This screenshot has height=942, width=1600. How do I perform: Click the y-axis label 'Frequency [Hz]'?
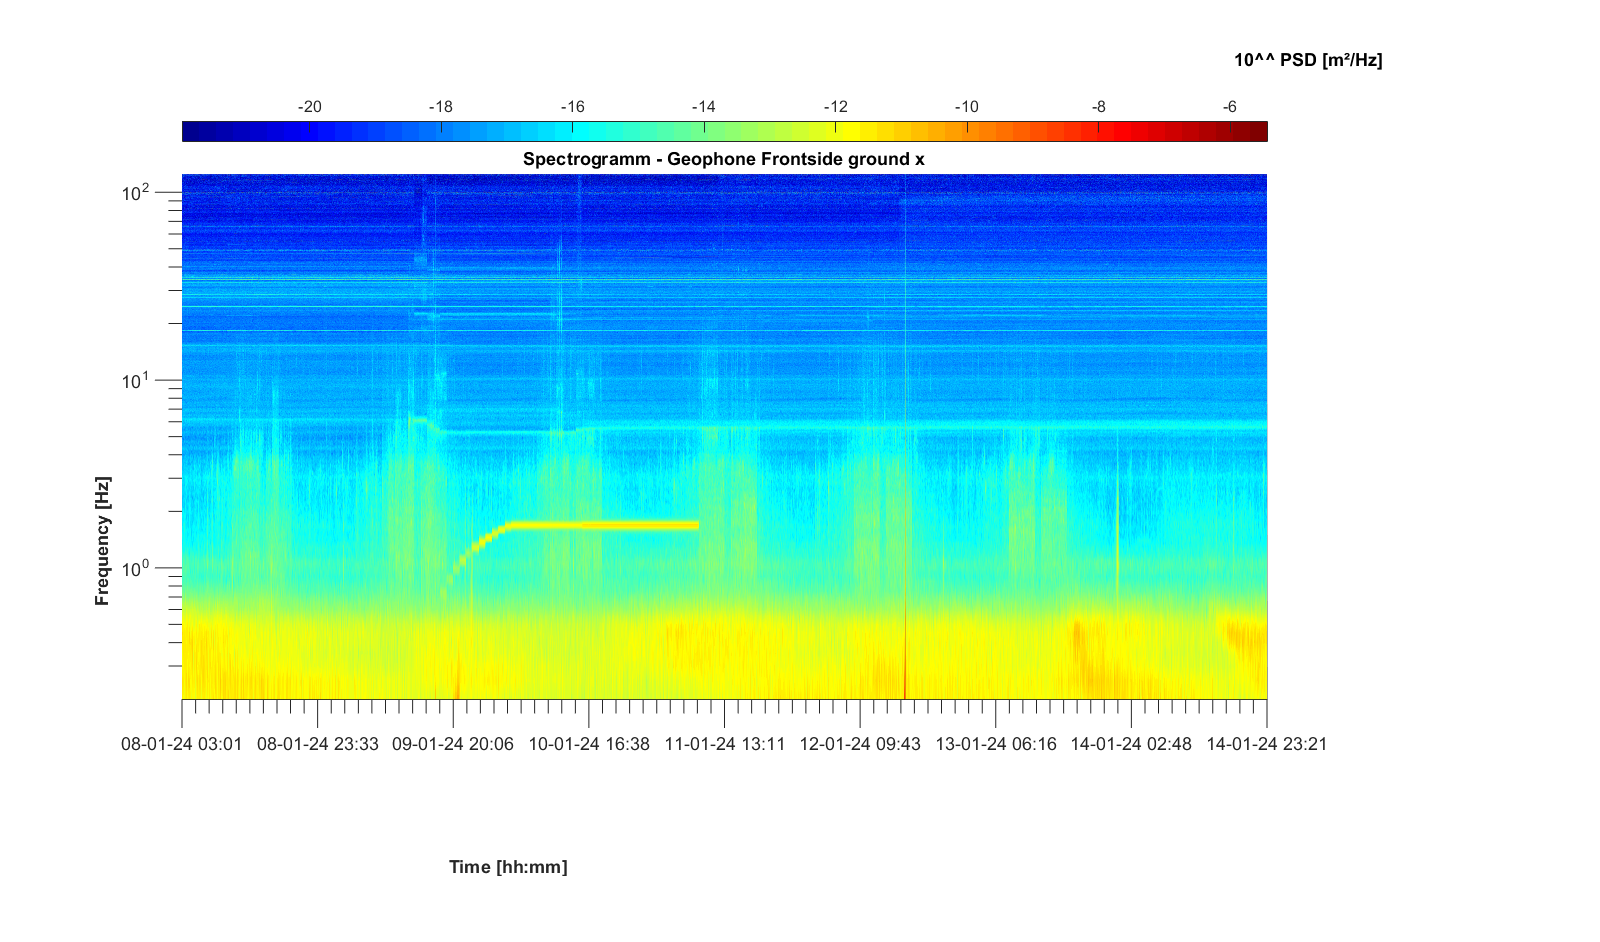[x=102, y=541]
